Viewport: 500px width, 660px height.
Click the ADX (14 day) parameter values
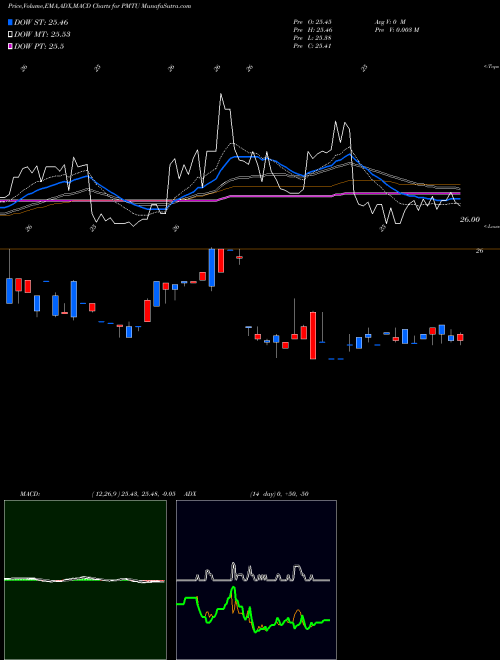[279, 494]
